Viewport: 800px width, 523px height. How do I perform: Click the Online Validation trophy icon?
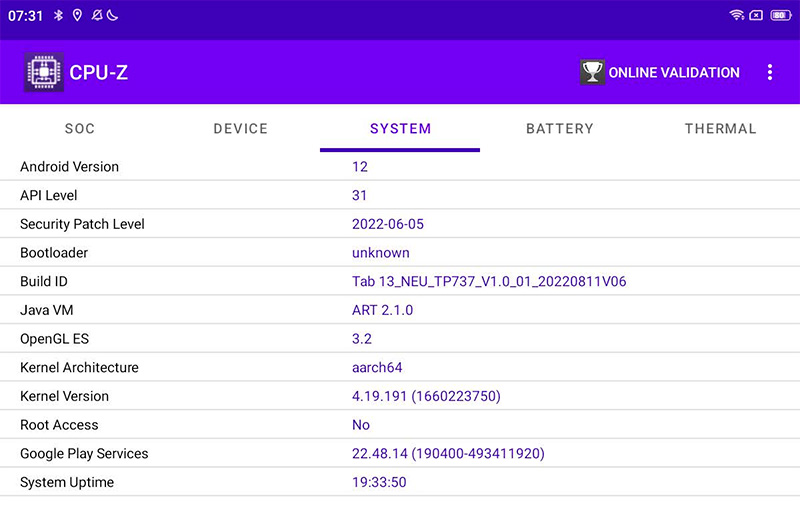point(592,72)
